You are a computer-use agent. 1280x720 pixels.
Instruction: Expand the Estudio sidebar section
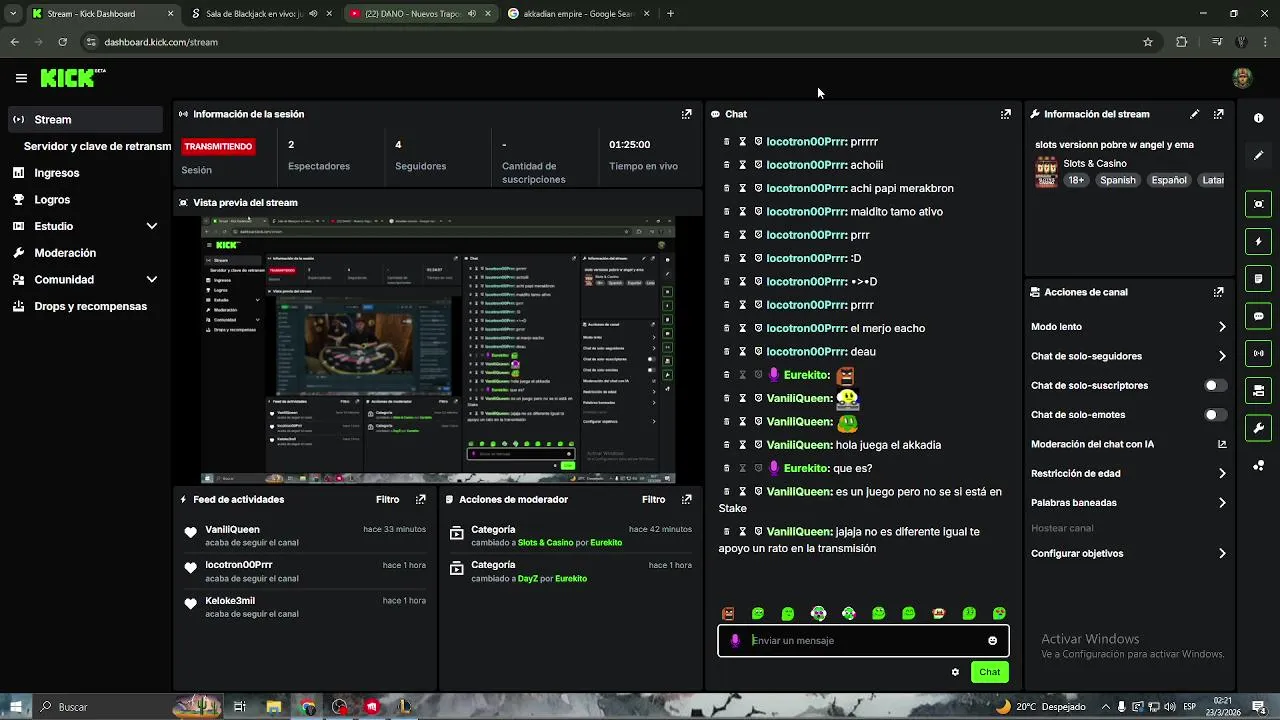[x=152, y=226]
